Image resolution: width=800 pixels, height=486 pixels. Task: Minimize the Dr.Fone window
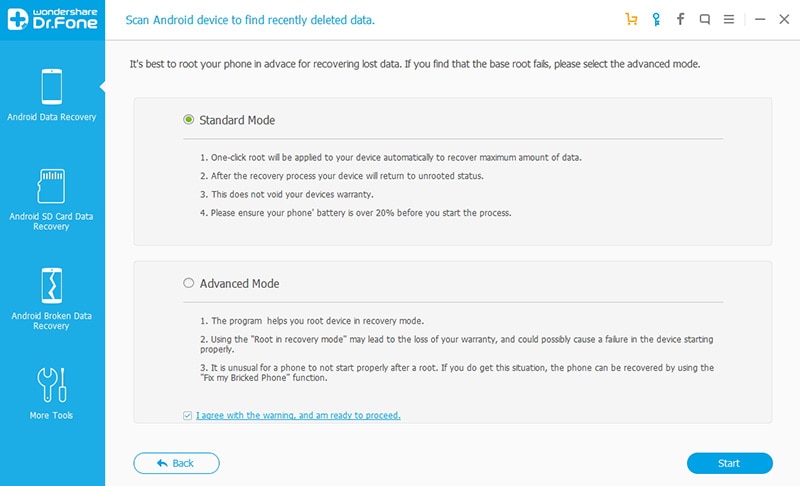point(759,19)
